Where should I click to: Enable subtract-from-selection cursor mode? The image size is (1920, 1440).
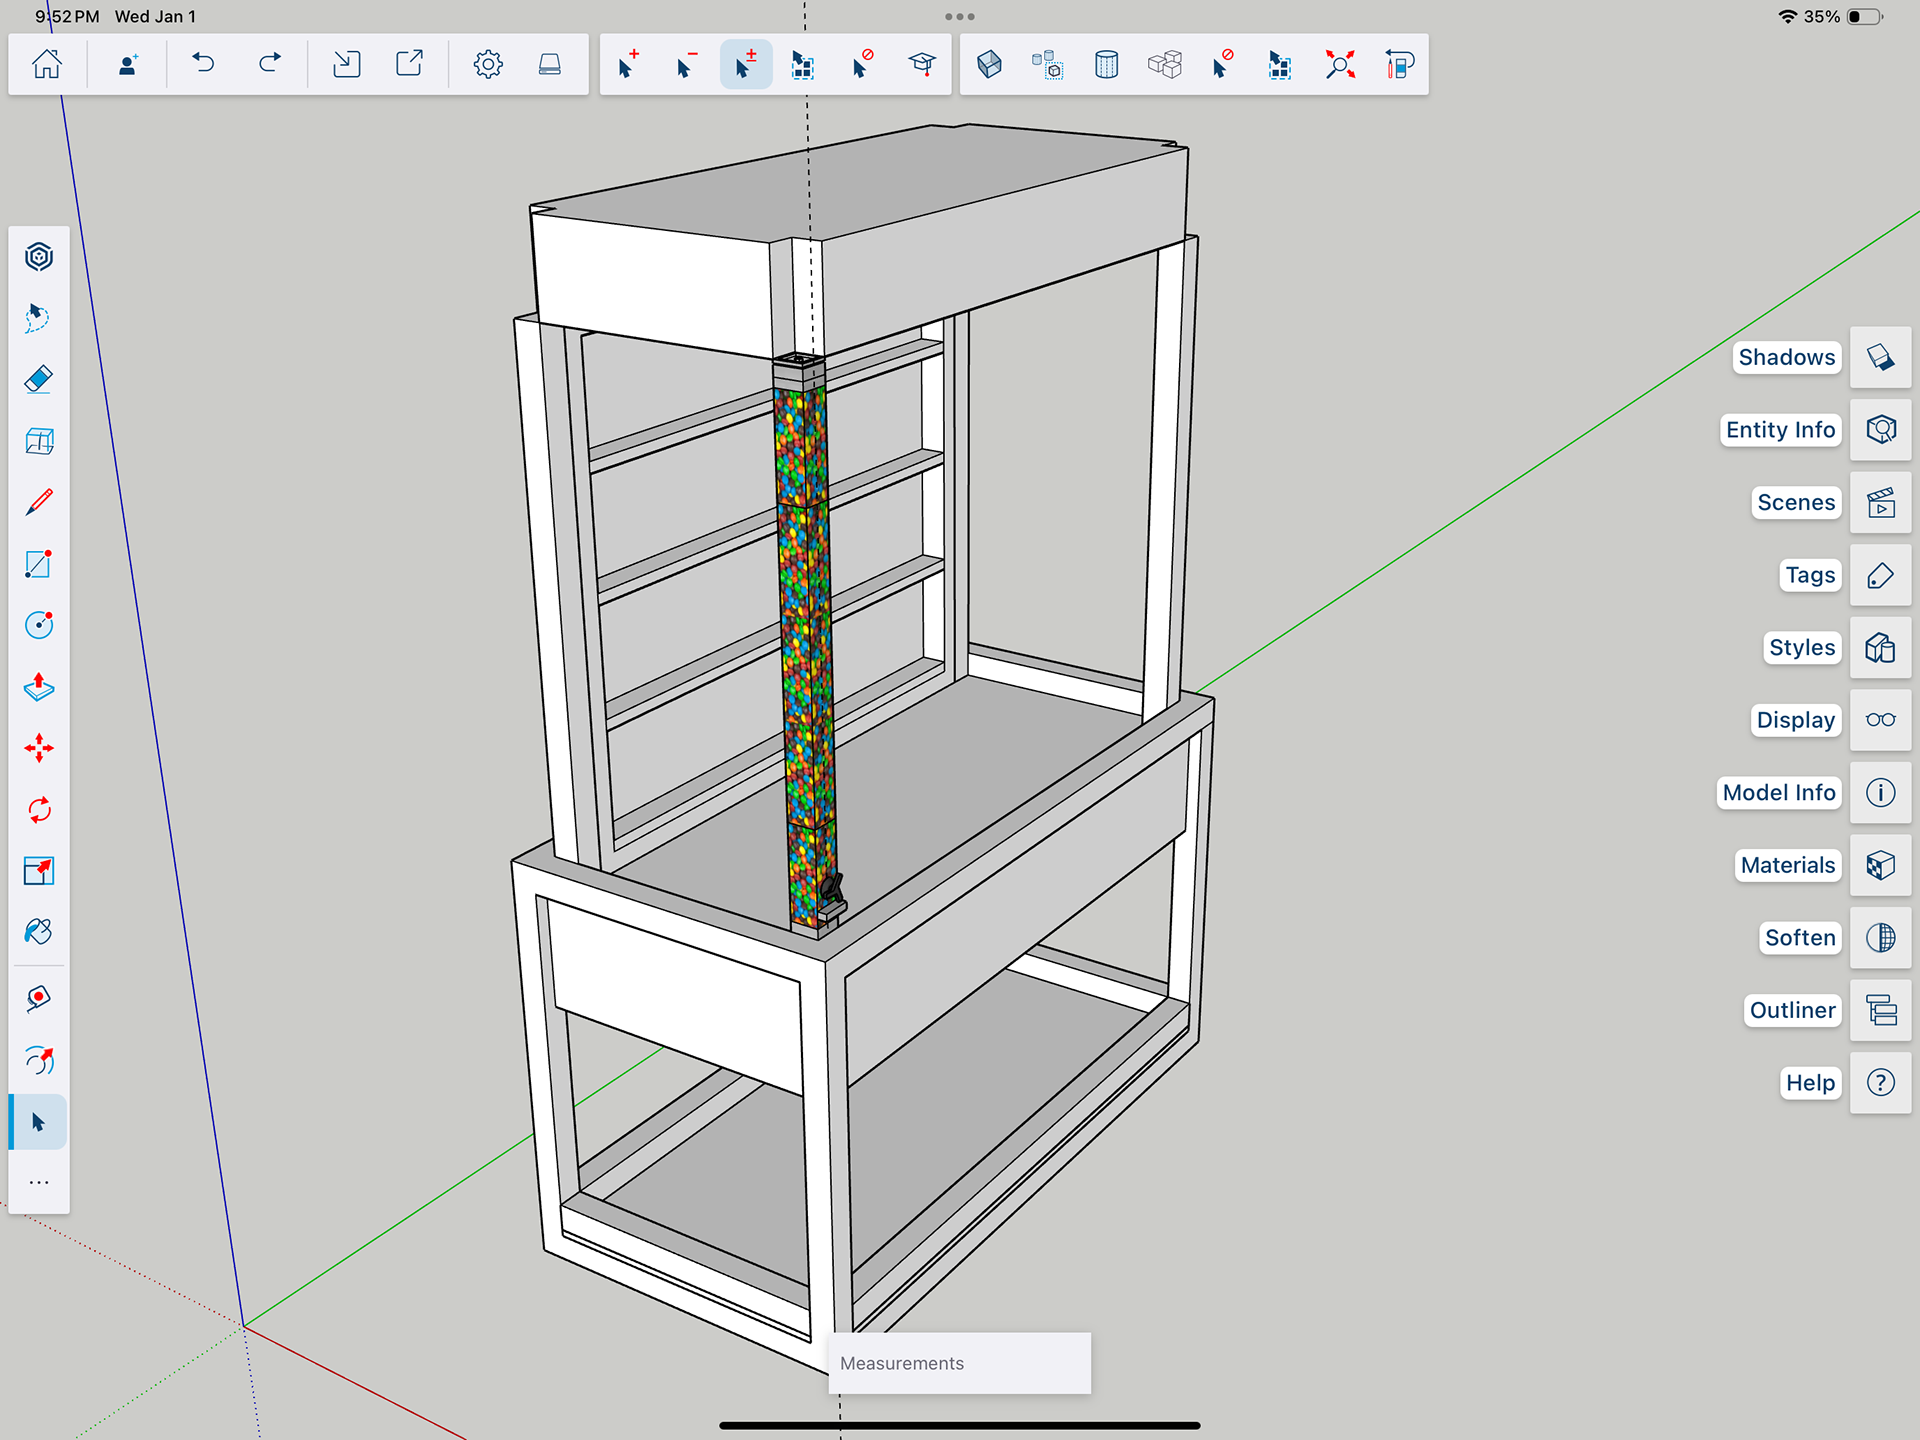point(686,65)
